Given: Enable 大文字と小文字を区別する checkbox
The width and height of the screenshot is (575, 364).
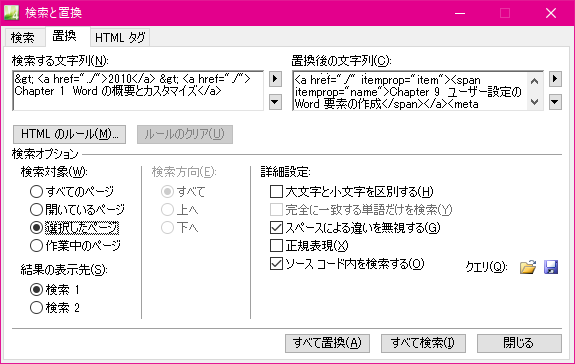Looking at the screenshot, I should click(x=351, y=191).
